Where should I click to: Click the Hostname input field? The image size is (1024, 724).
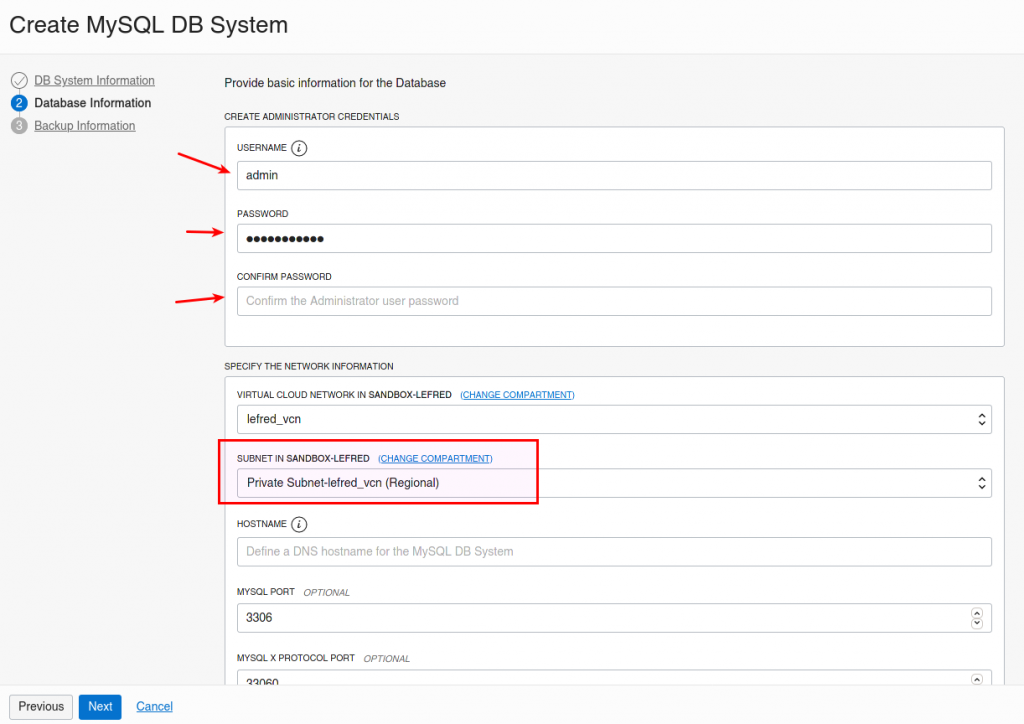pos(614,552)
